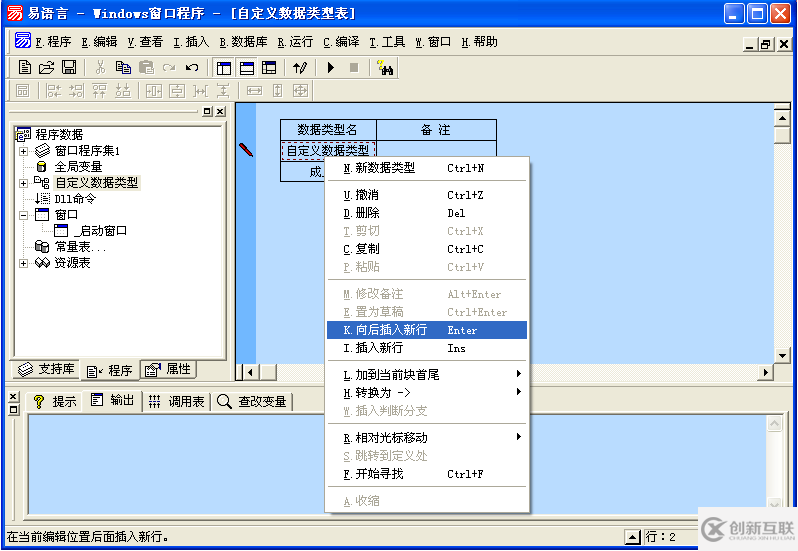Screen dimensions: 798x551
Task: Toggle the work folder panel layout icon
Action: click(x=223, y=68)
